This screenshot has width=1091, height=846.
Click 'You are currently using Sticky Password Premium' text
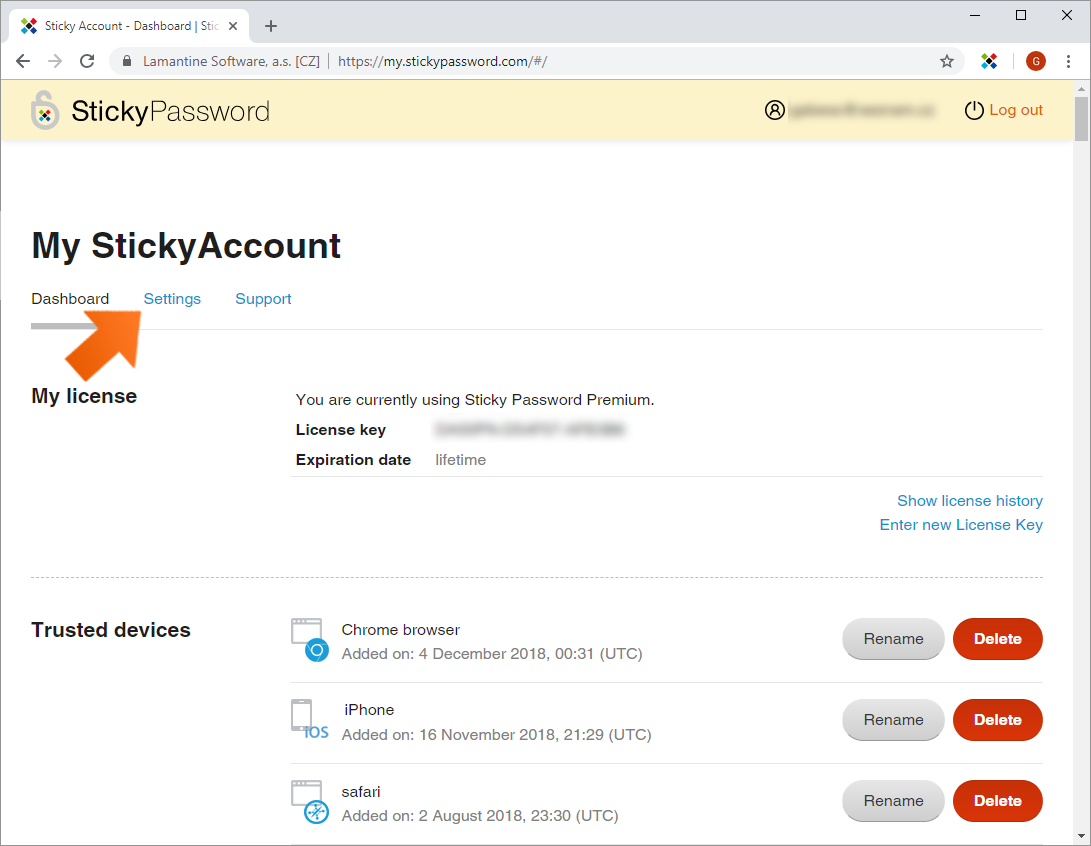pyautogui.click(x=475, y=400)
